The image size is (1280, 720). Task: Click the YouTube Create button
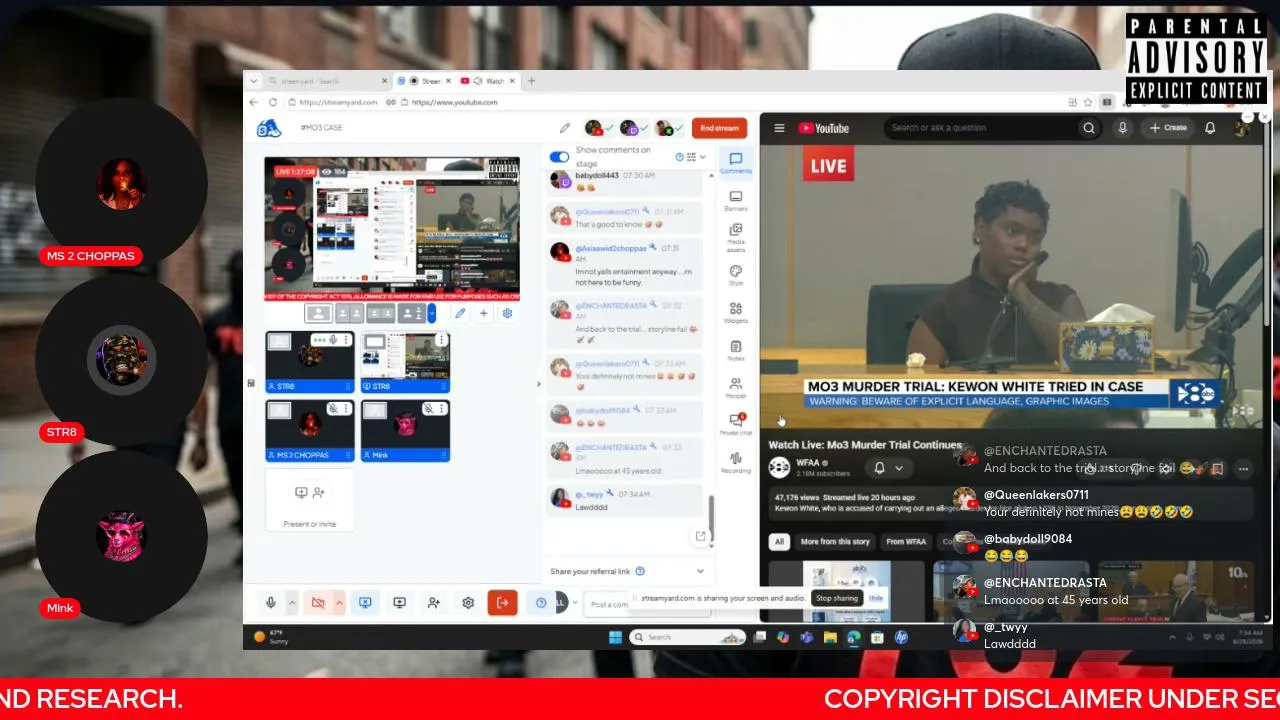coord(1168,128)
